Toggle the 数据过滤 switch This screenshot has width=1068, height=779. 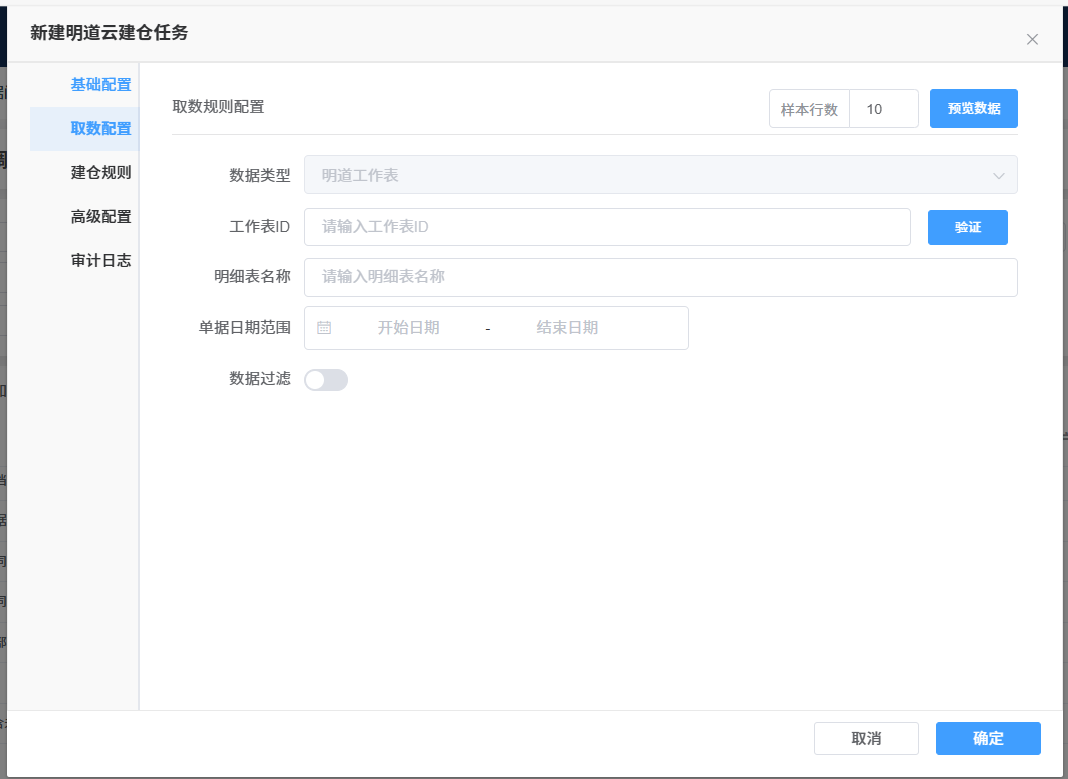[326, 380]
